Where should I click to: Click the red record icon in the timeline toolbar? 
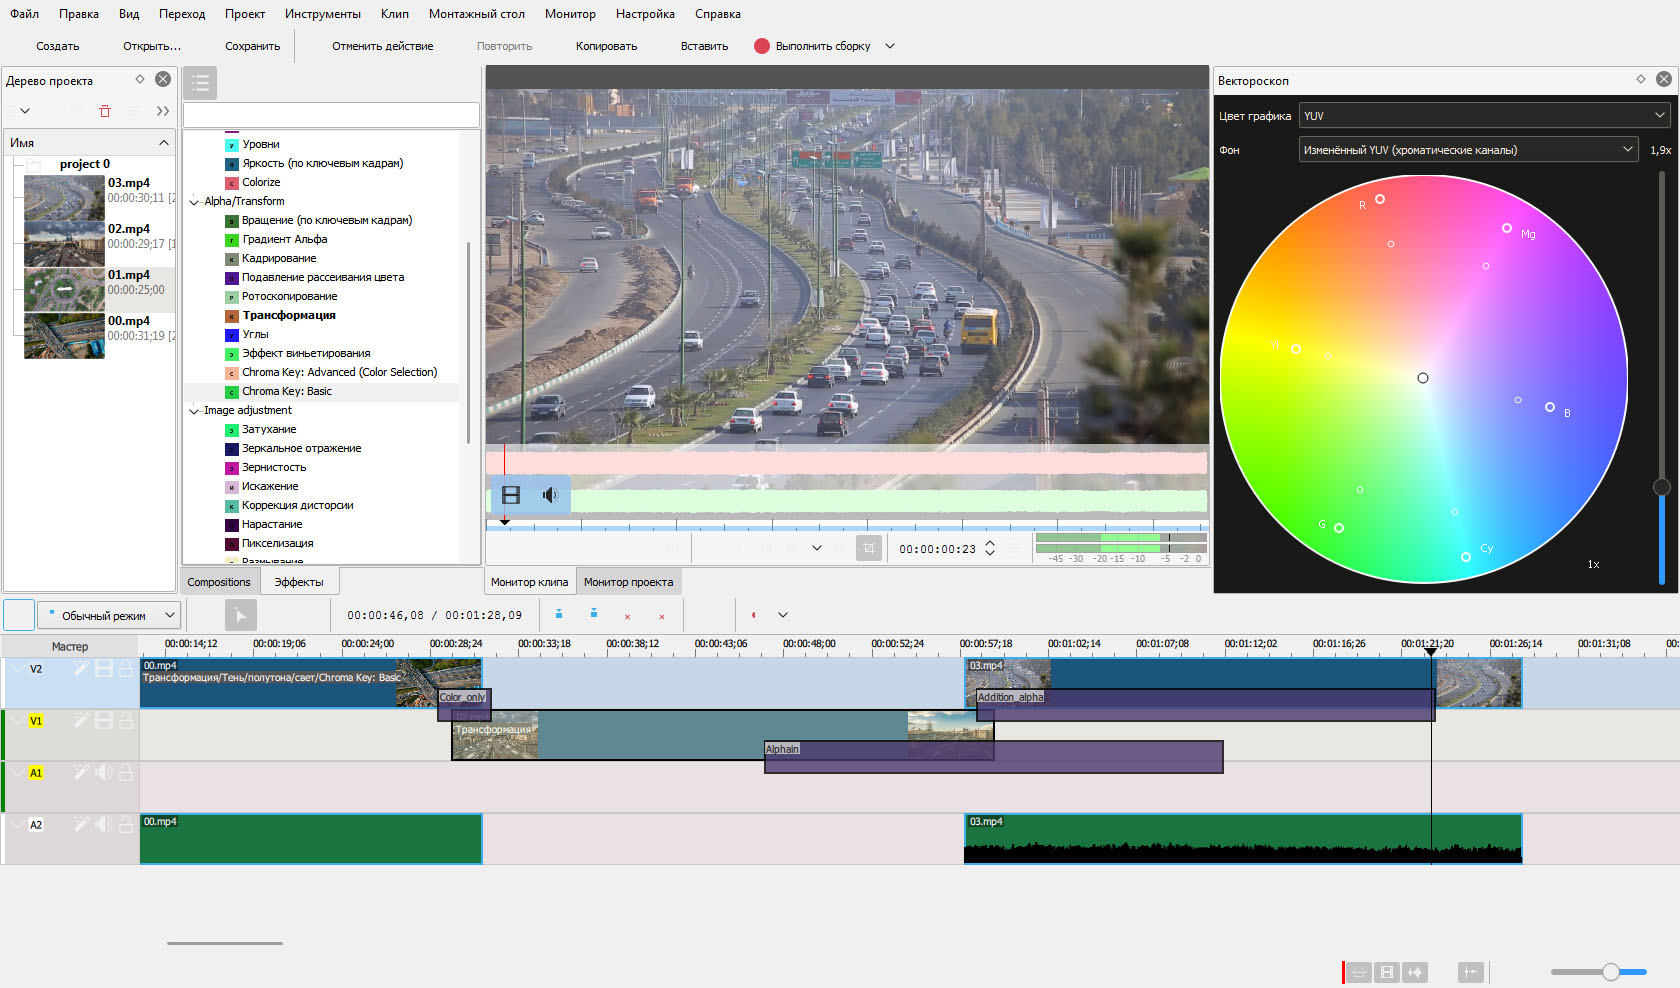click(x=753, y=615)
